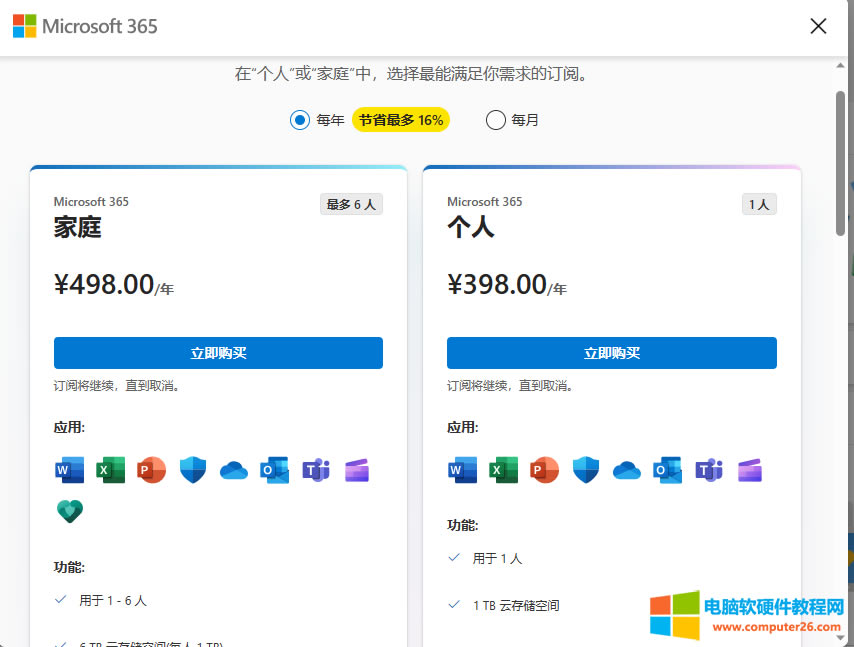Click the OneDrive cloud icon in 家庭 plan
Viewport: 854px width, 647px height.
click(x=233, y=470)
